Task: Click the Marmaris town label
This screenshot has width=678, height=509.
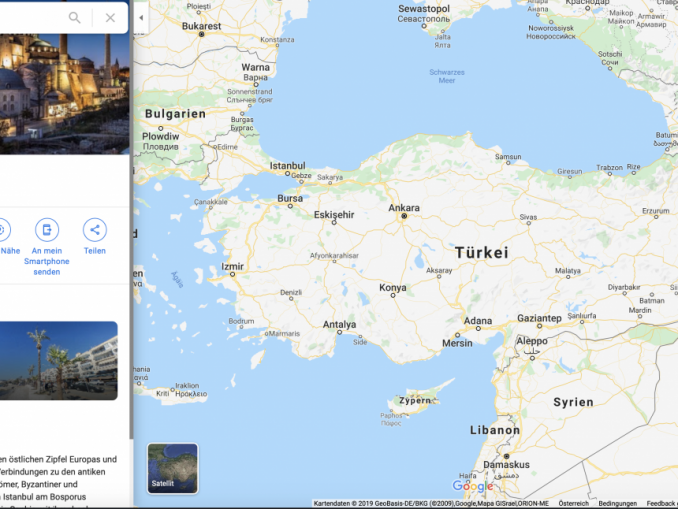Action: [x=284, y=333]
